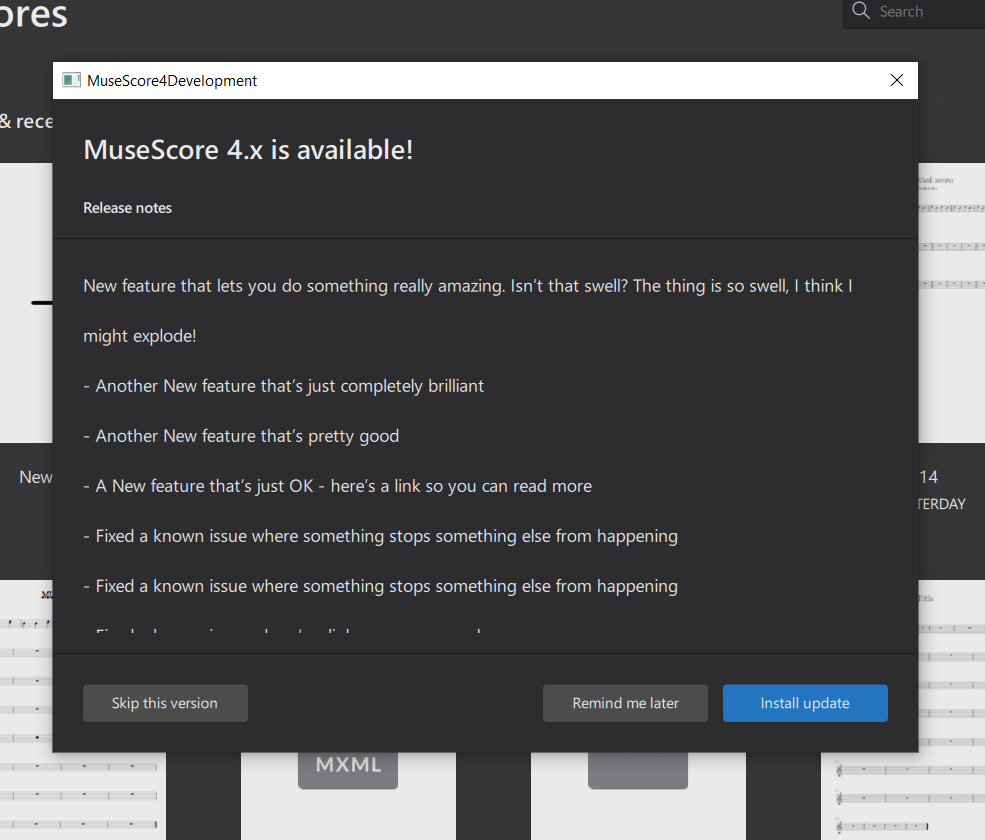Click the Install update button
The image size is (985, 840).
(x=805, y=703)
